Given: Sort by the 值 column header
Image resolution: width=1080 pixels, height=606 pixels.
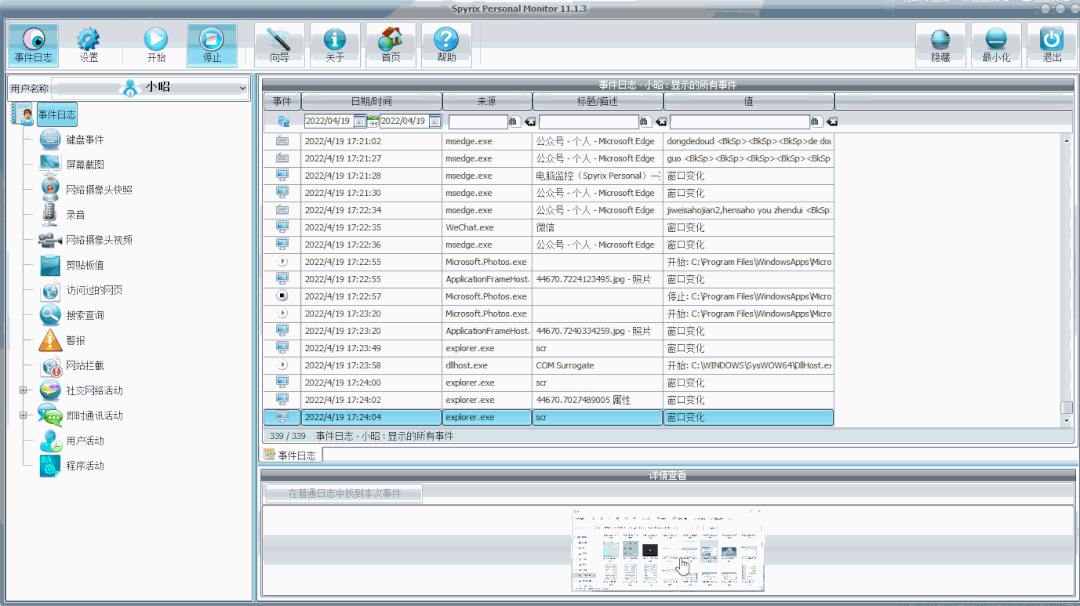Looking at the screenshot, I should point(749,102).
